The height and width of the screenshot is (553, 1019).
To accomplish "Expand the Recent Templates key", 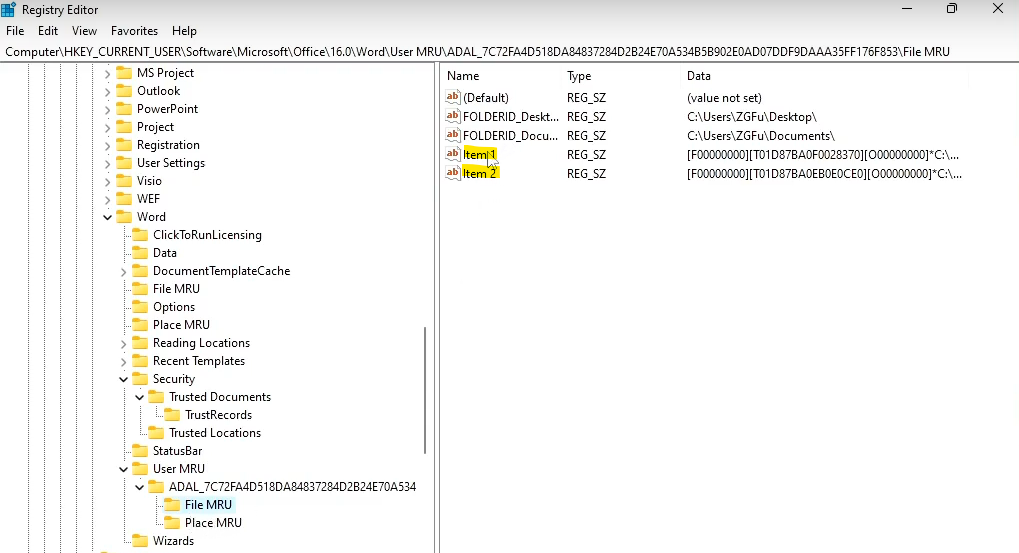I will (x=123, y=361).
